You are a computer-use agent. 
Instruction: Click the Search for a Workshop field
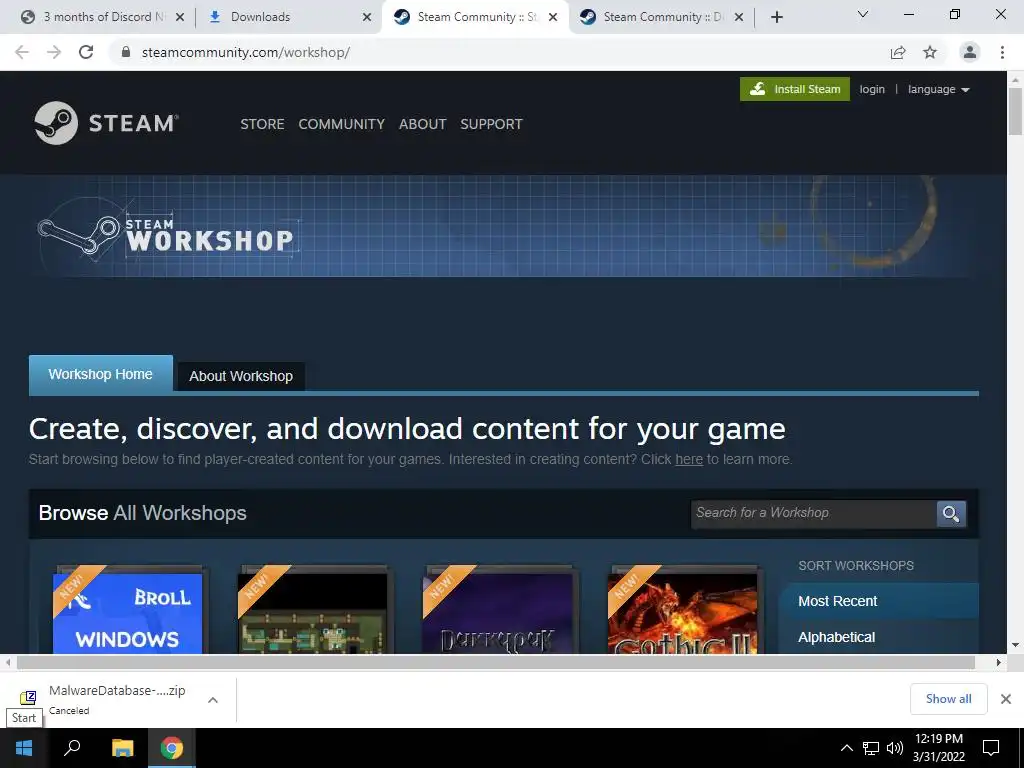click(813, 513)
